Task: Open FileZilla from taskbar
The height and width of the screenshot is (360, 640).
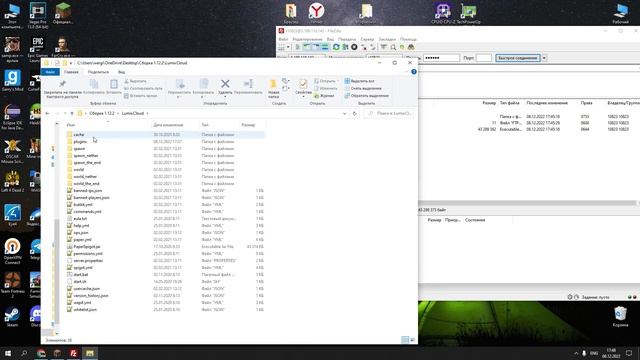Action: [x=73, y=353]
